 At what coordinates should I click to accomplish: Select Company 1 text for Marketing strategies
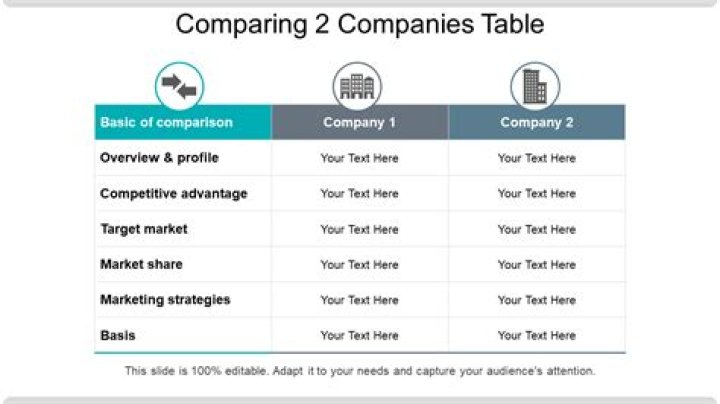(x=359, y=300)
